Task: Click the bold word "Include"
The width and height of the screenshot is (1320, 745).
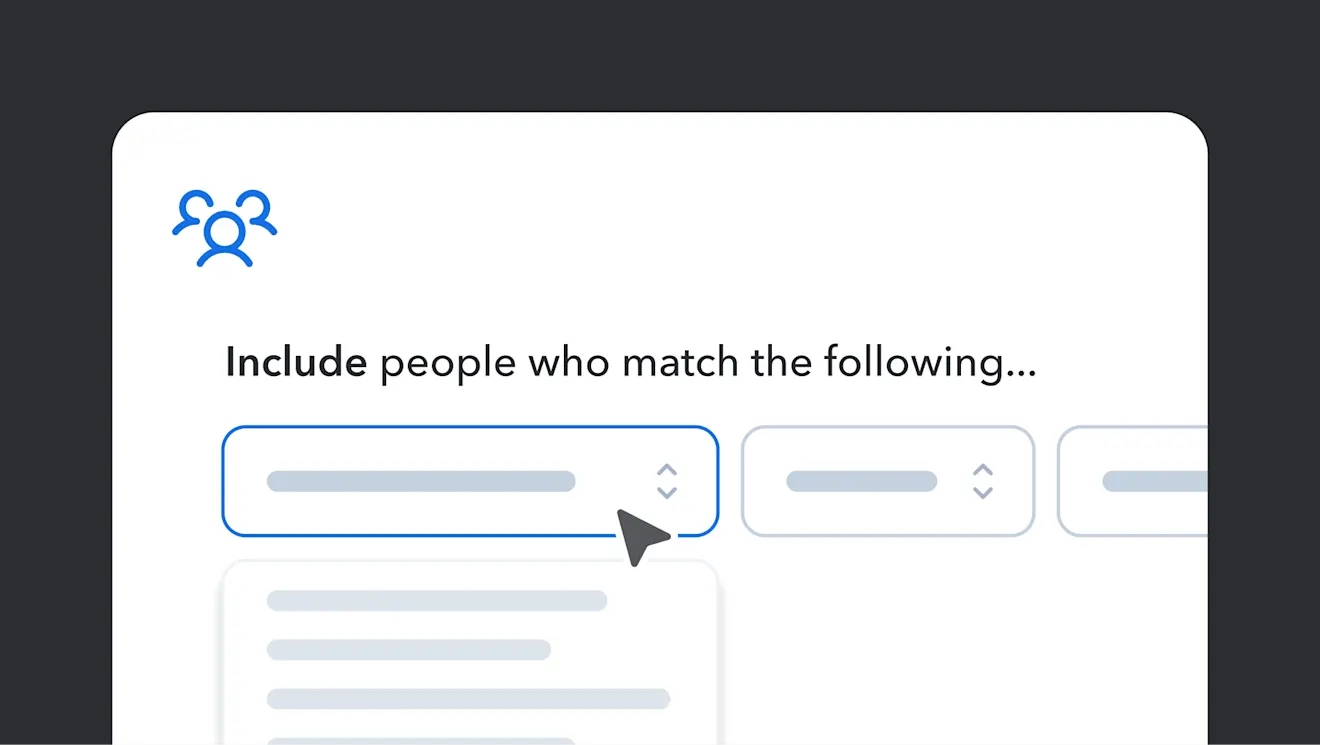Action: [296, 362]
